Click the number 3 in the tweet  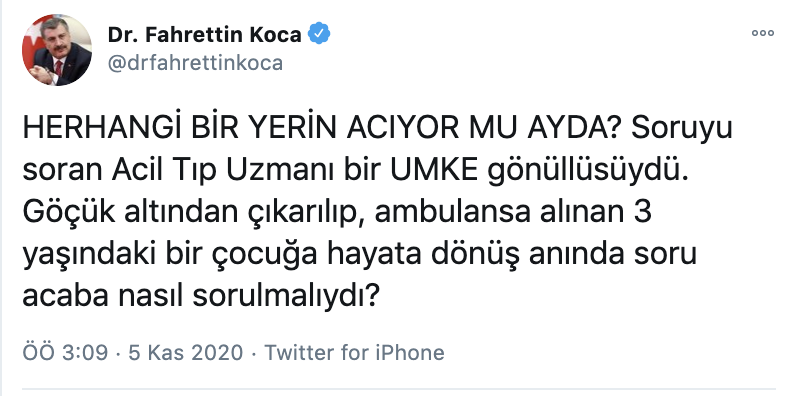[x=643, y=213]
